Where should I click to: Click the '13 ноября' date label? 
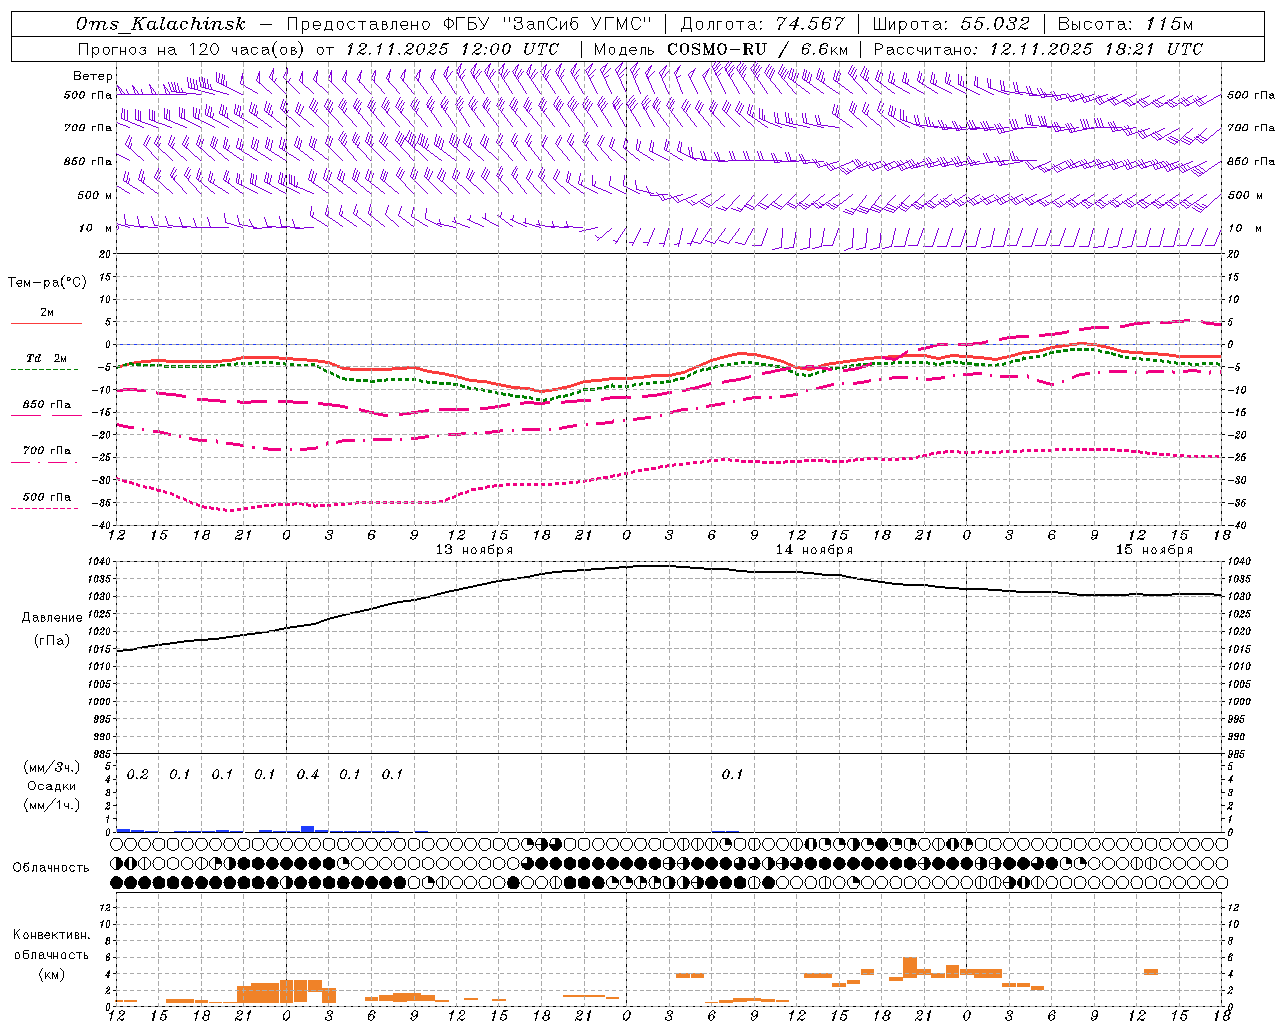coord(474,550)
